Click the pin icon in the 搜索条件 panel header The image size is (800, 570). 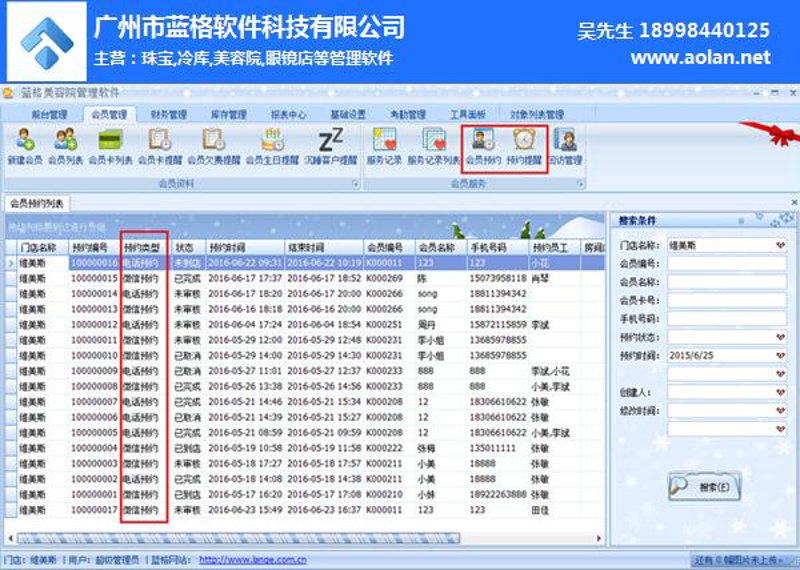pos(741,221)
